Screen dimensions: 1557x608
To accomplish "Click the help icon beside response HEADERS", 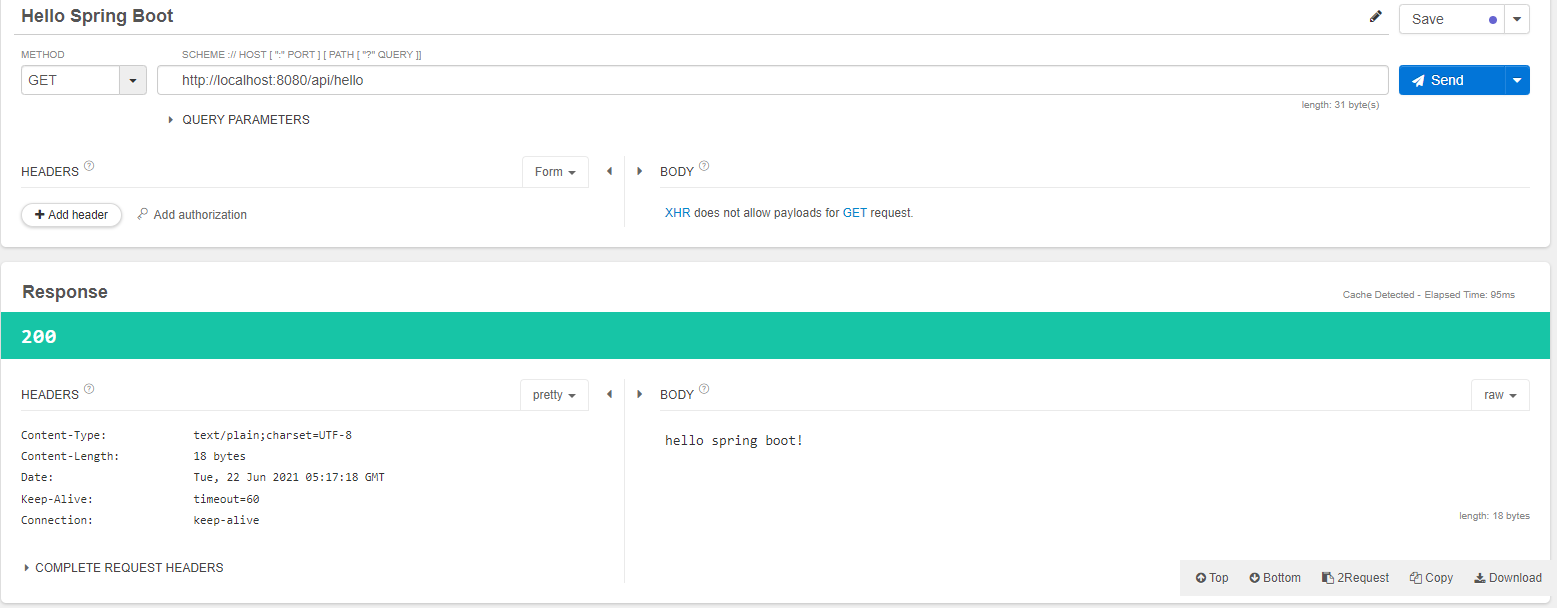I will pyautogui.click(x=89, y=389).
